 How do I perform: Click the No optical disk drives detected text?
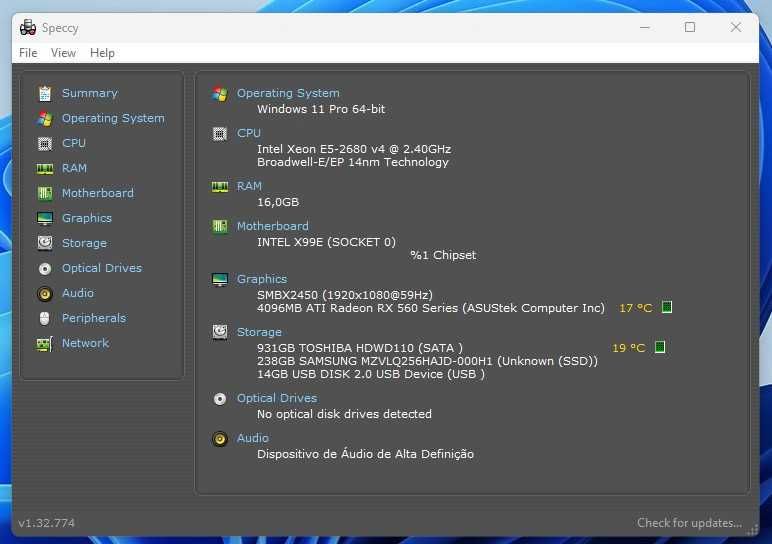pyautogui.click(x=344, y=414)
